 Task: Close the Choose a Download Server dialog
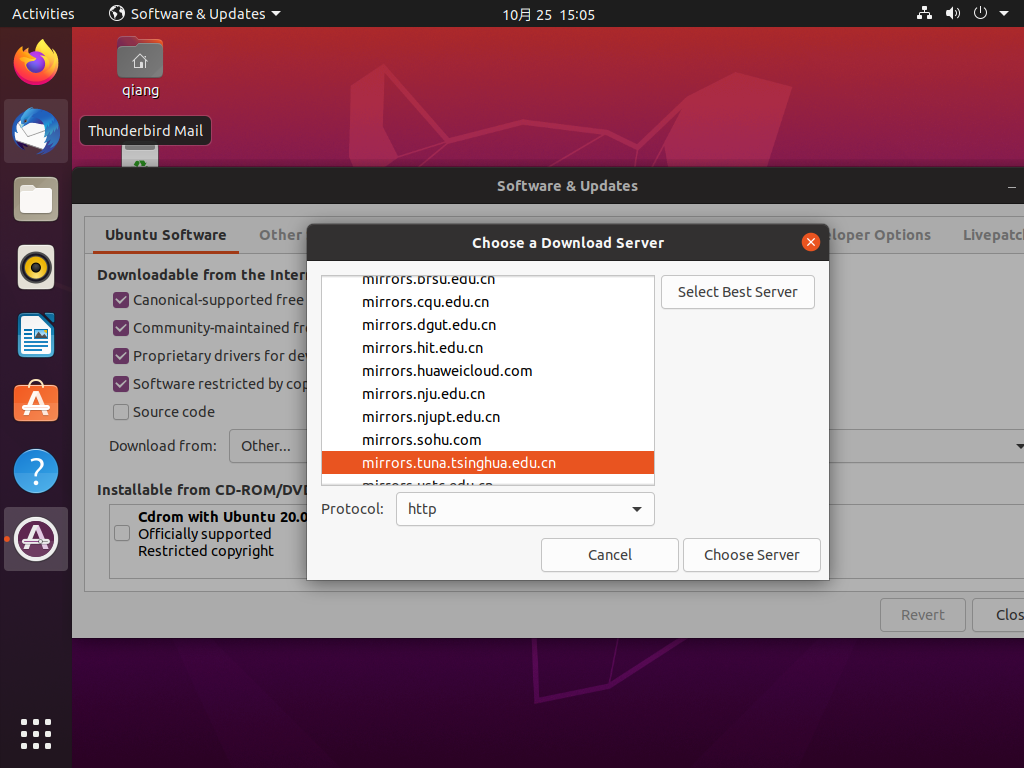(x=811, y=242)
